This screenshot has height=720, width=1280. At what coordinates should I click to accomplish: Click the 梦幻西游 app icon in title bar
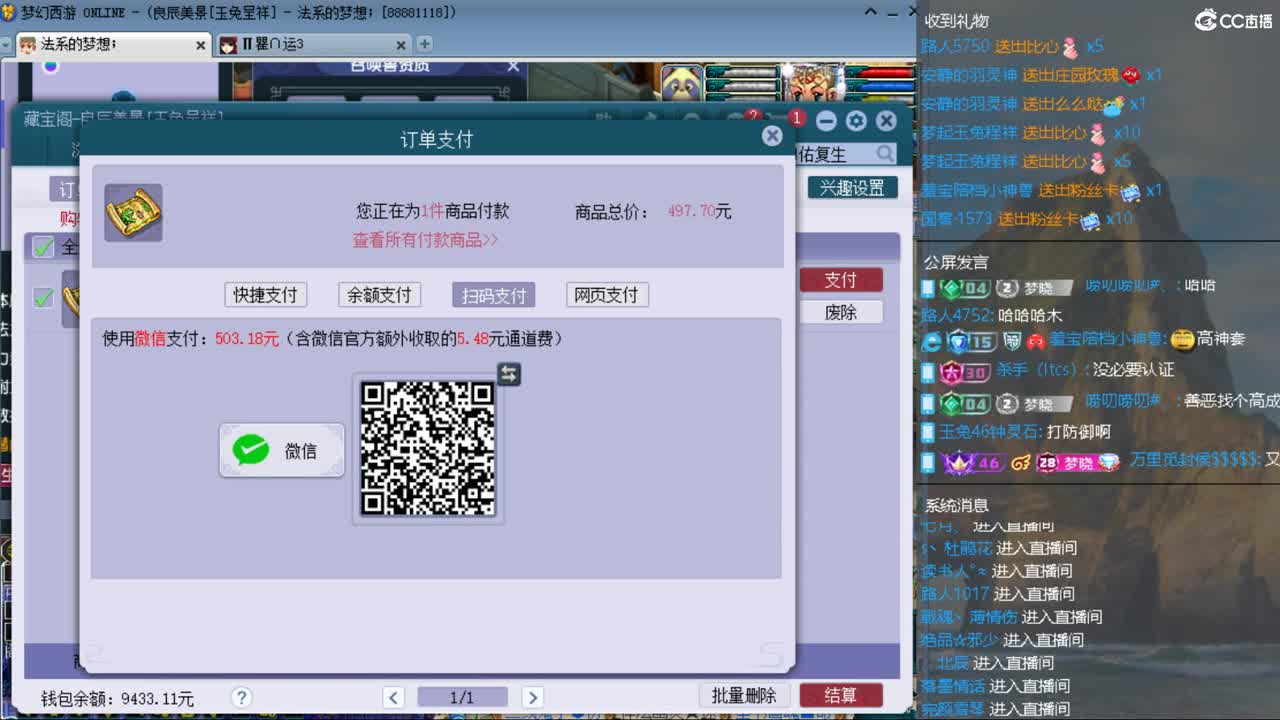(x=9, y=12)
